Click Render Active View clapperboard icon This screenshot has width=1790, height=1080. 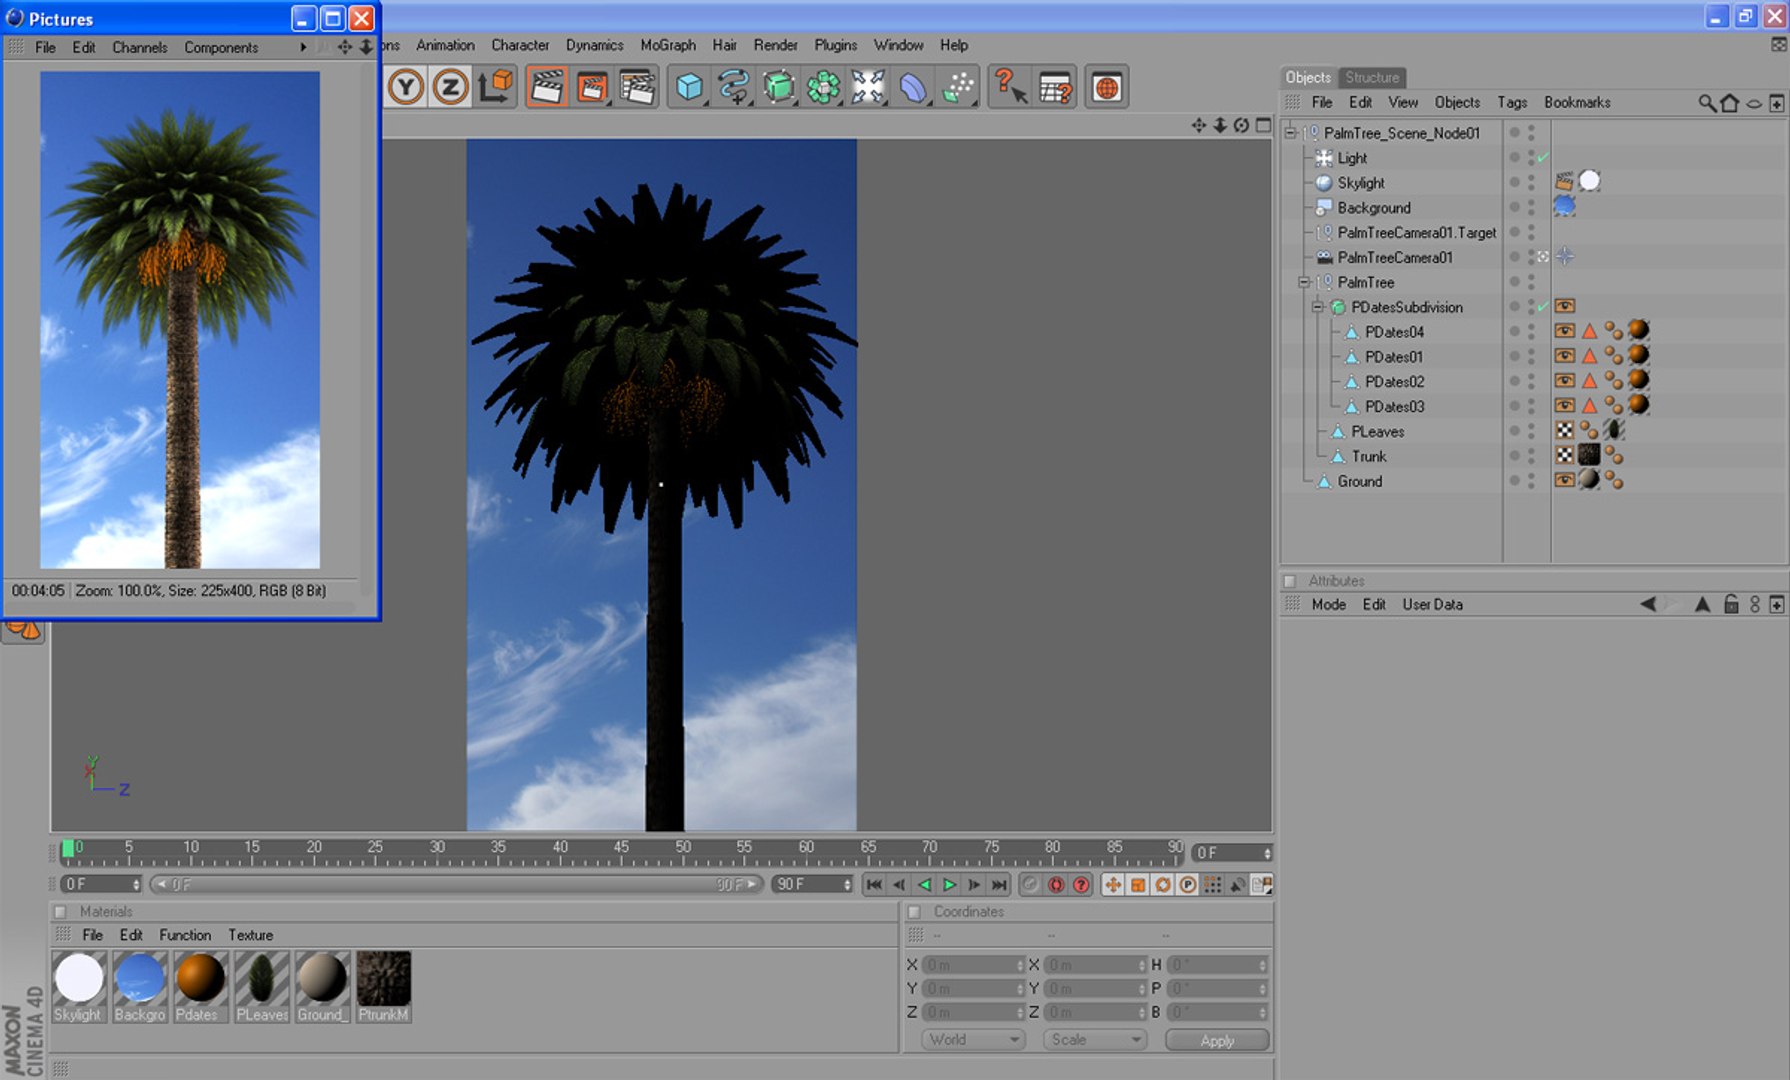coord(547,88)
